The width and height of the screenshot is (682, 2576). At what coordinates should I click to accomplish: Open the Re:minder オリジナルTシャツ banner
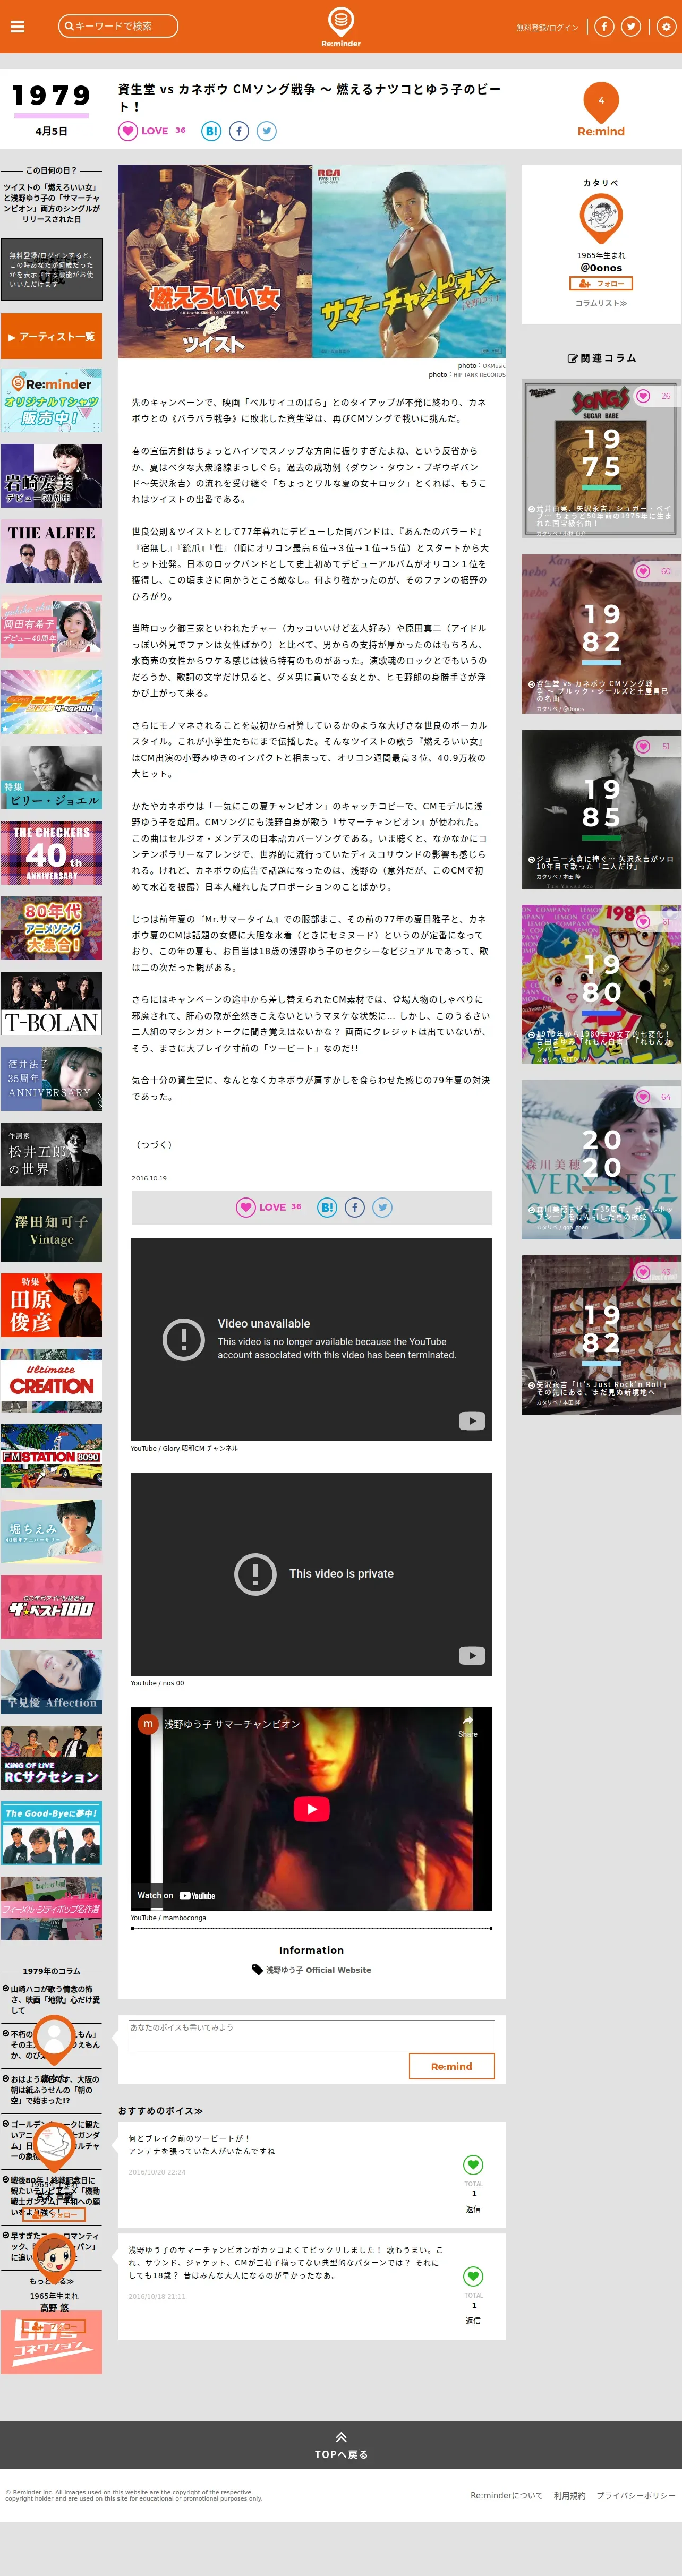point(51,401)
